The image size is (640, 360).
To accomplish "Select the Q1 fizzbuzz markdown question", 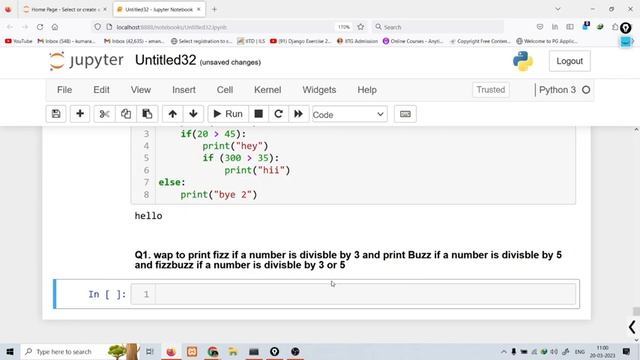I will (x=348, y=260).
